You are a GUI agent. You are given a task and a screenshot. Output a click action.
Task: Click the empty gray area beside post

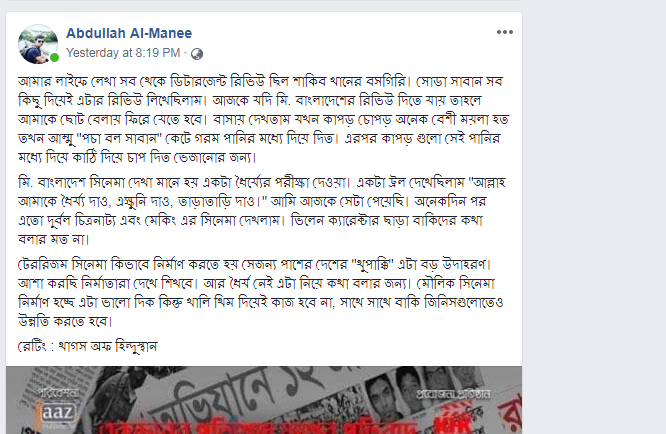[x=594, y=212]
